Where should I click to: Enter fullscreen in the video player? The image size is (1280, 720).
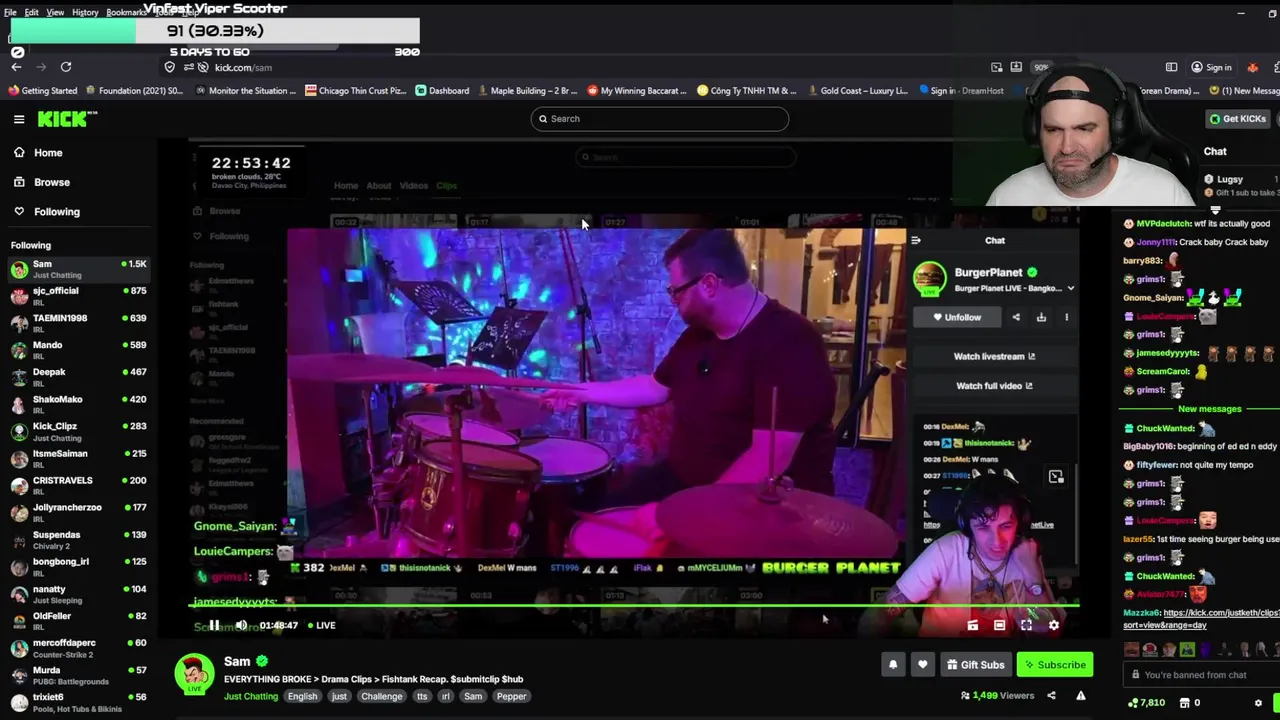click(1026, 625)
